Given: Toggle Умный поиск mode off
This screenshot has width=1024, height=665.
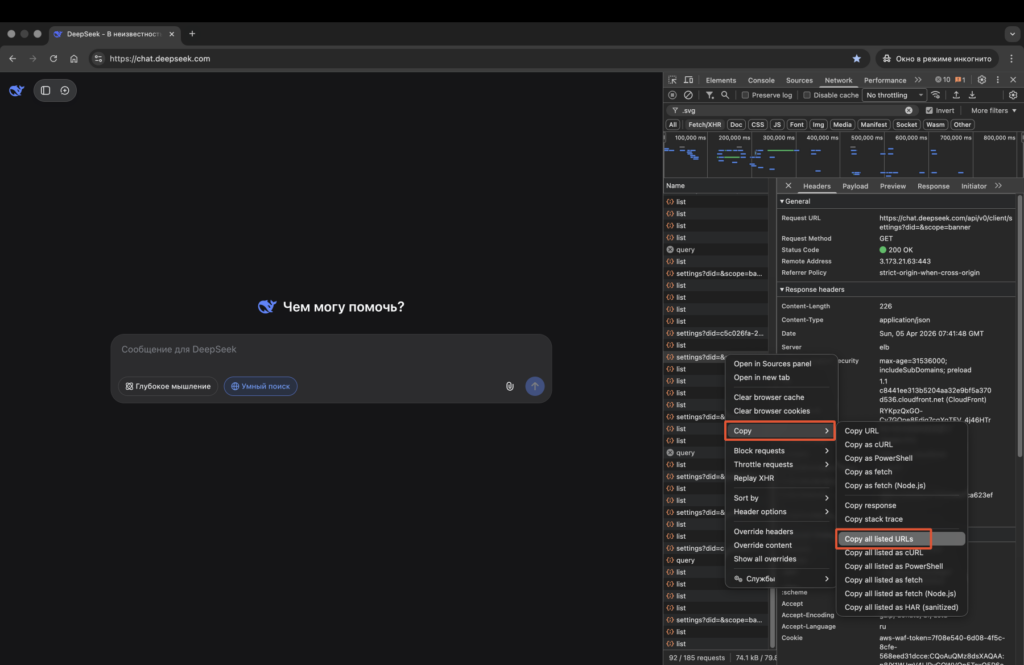Looking at the screenshot, I should coord(261,386).
